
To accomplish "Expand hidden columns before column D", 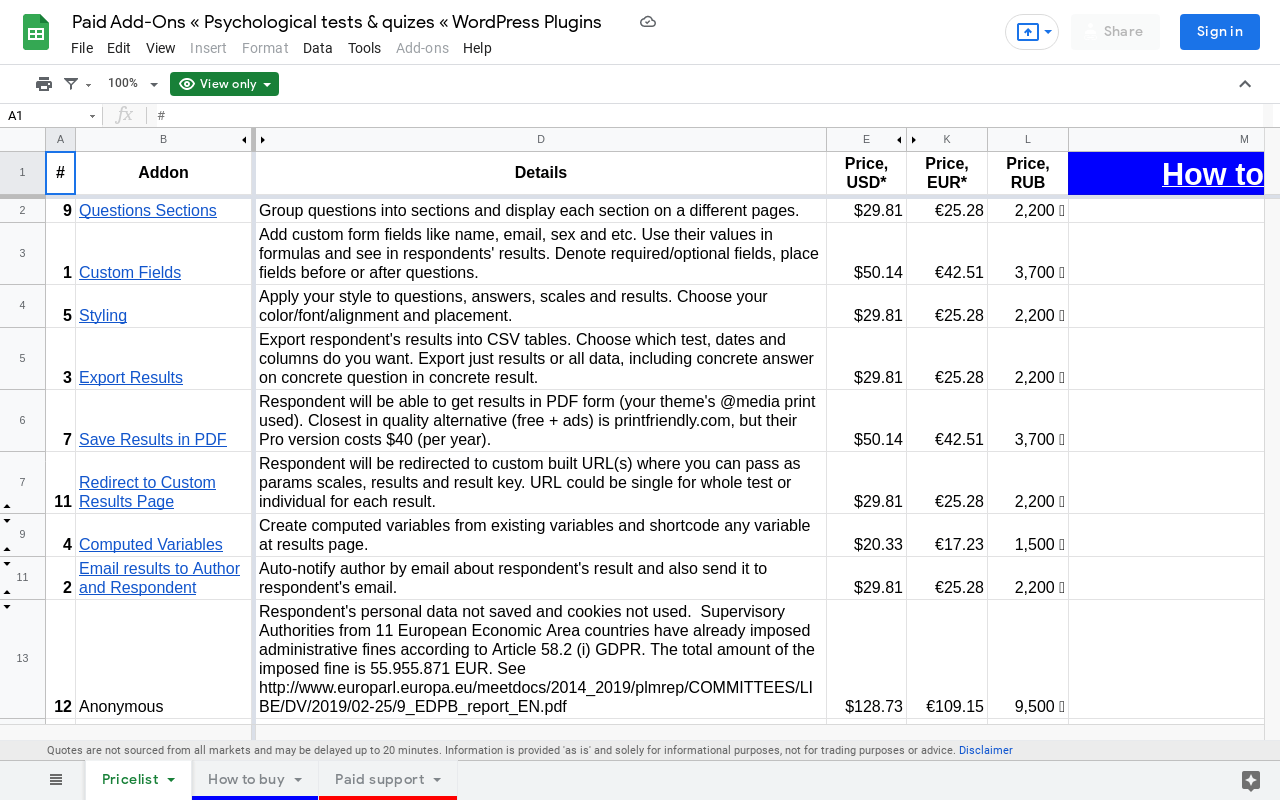I will 263,140.
